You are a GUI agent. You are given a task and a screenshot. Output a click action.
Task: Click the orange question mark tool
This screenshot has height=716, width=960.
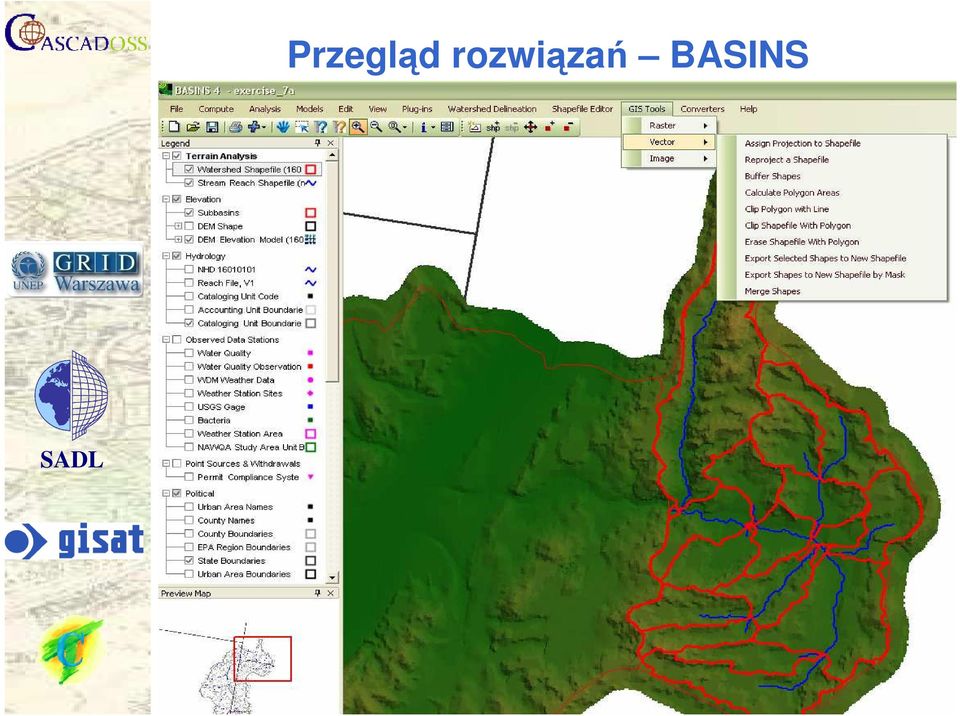pos(339,127)
